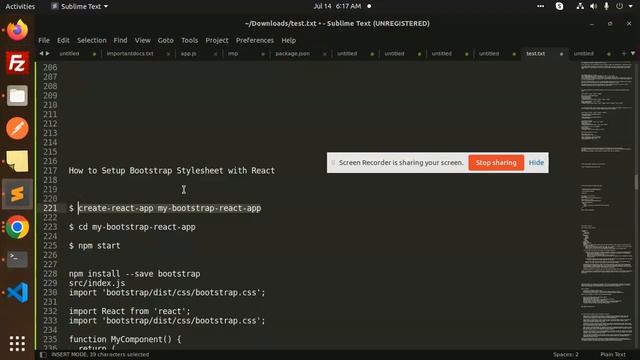This screenshot has width=640, height=360.
Task: Select the test.txt tab
Action: (536, 53)
